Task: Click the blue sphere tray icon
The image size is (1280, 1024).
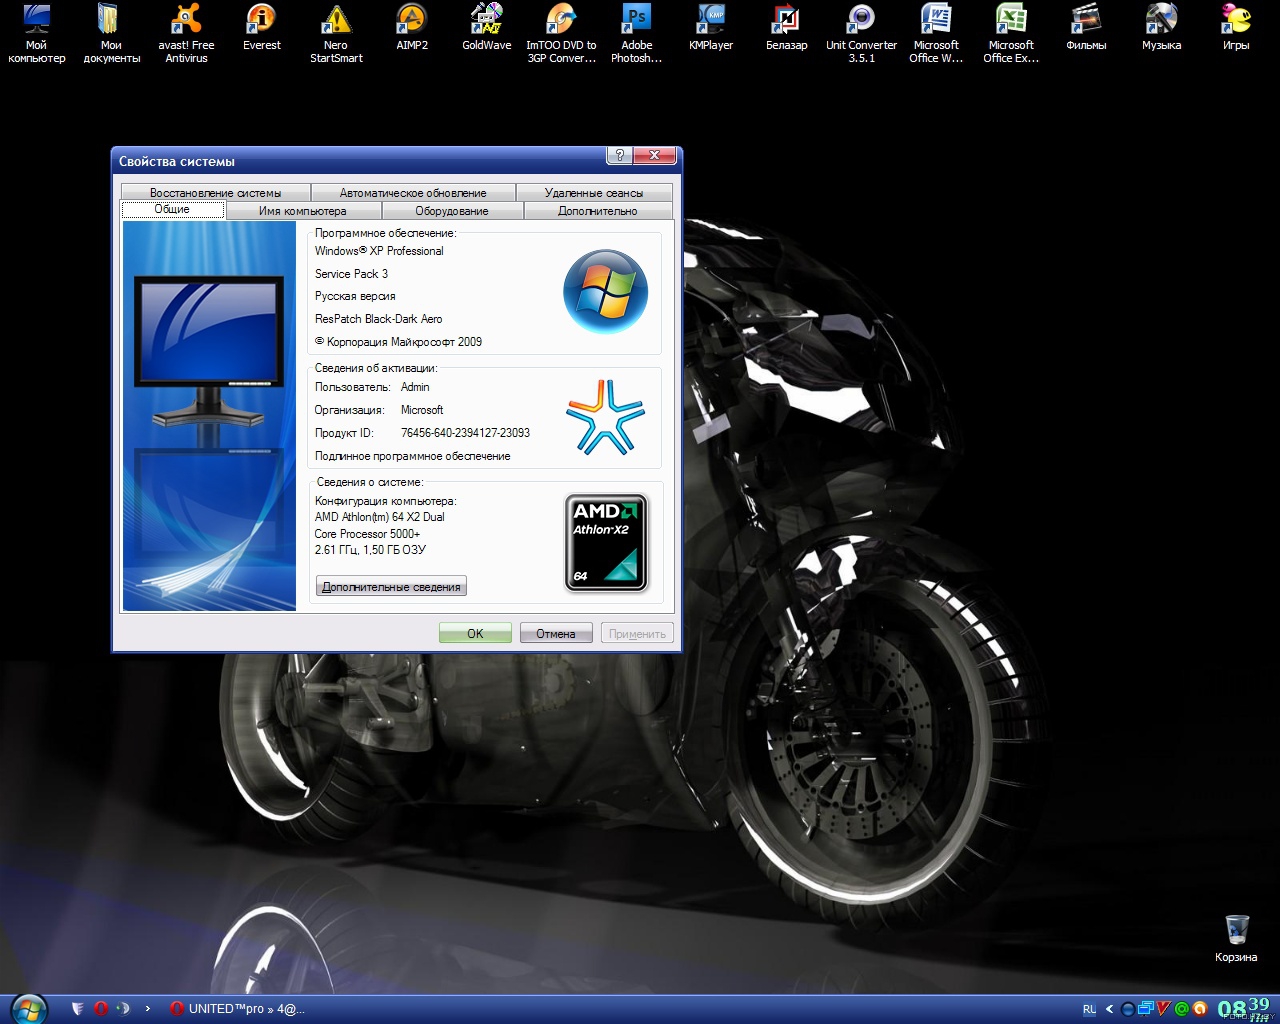Action: click(1128, 1009)
